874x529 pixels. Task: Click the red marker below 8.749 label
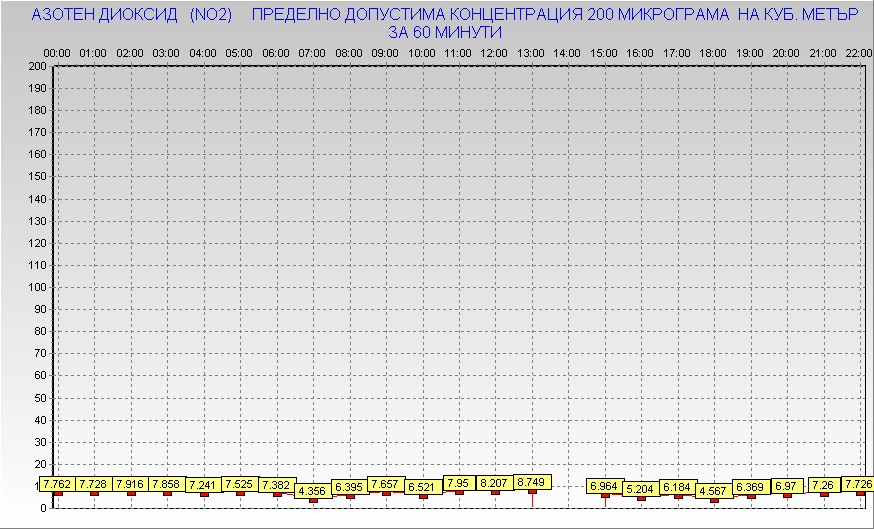click(x=532, y=491)
